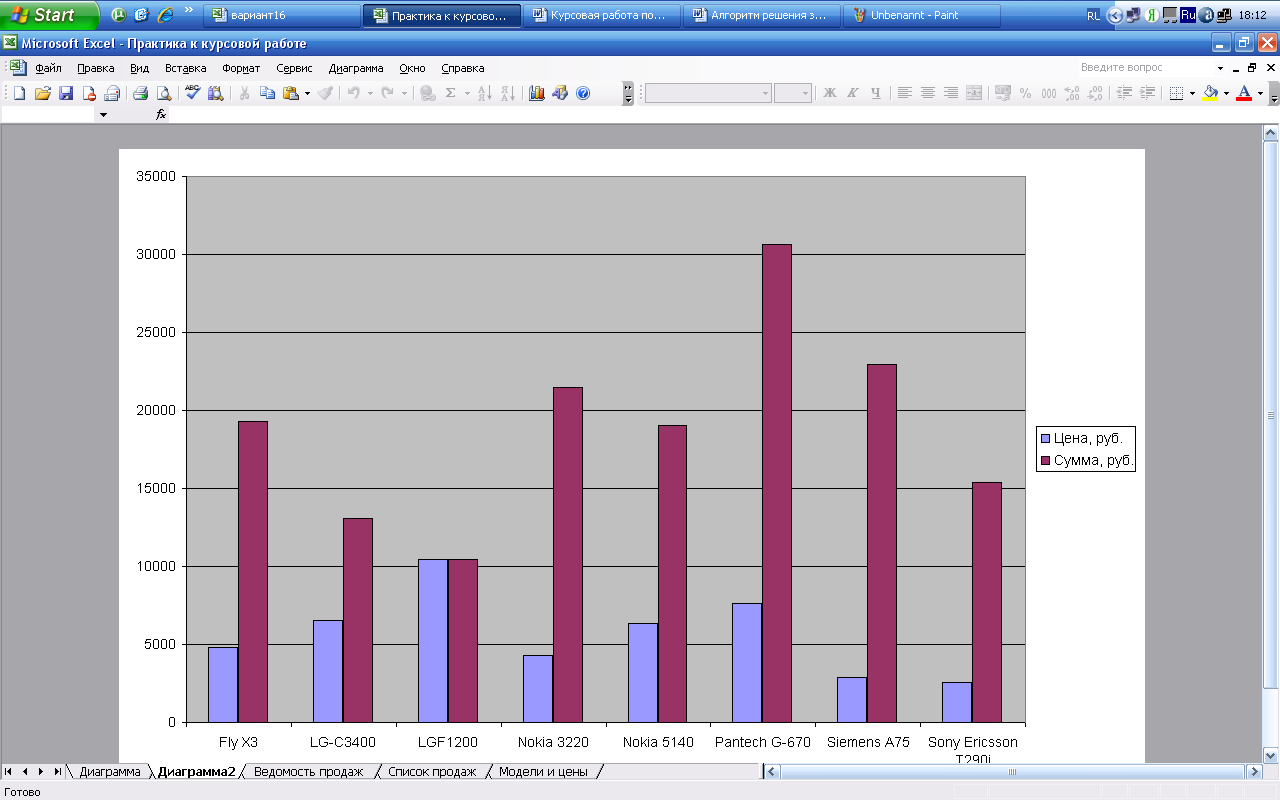Expand the AutoSum dropdown arrow
This screenshot has height=800, width=1280.
467,93
